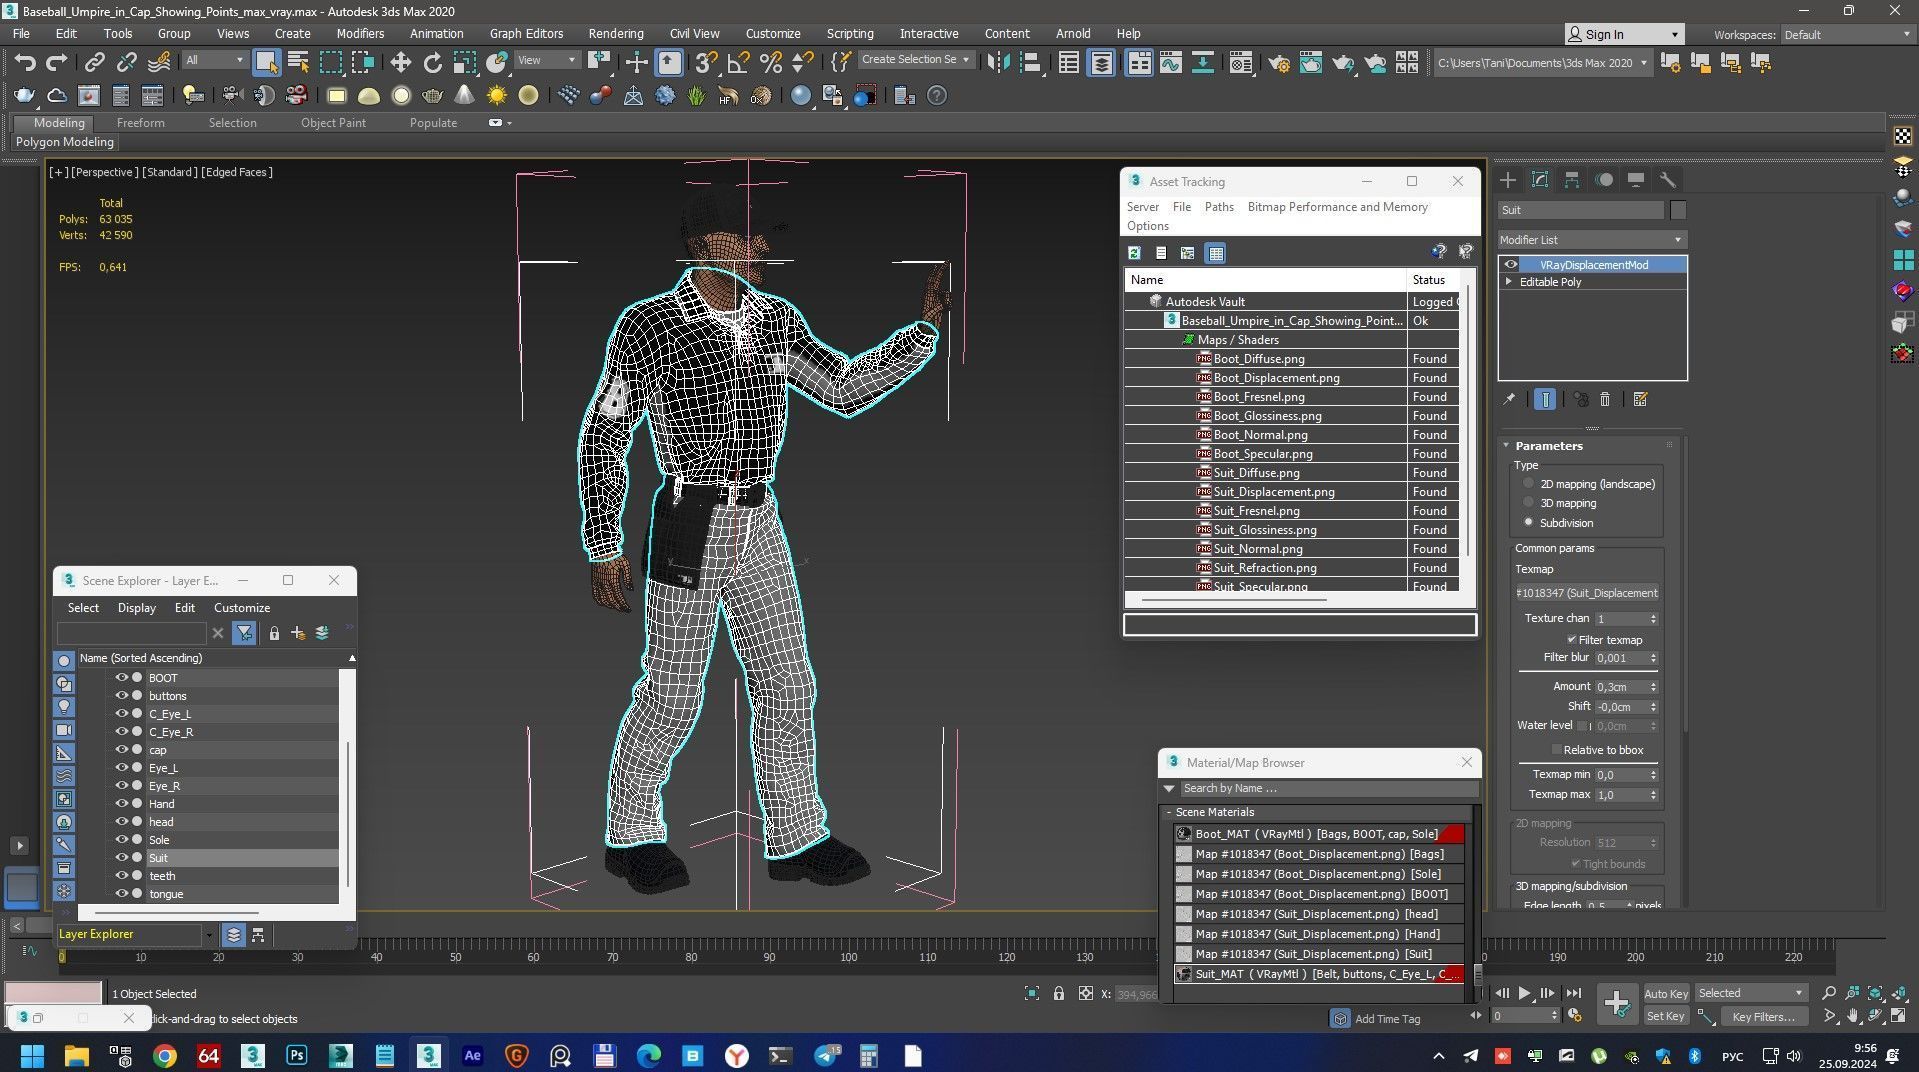The image size is (1919, 1072).
Task: Click Pin Stack icon under modifier list
Action: tap(1509, 399)
